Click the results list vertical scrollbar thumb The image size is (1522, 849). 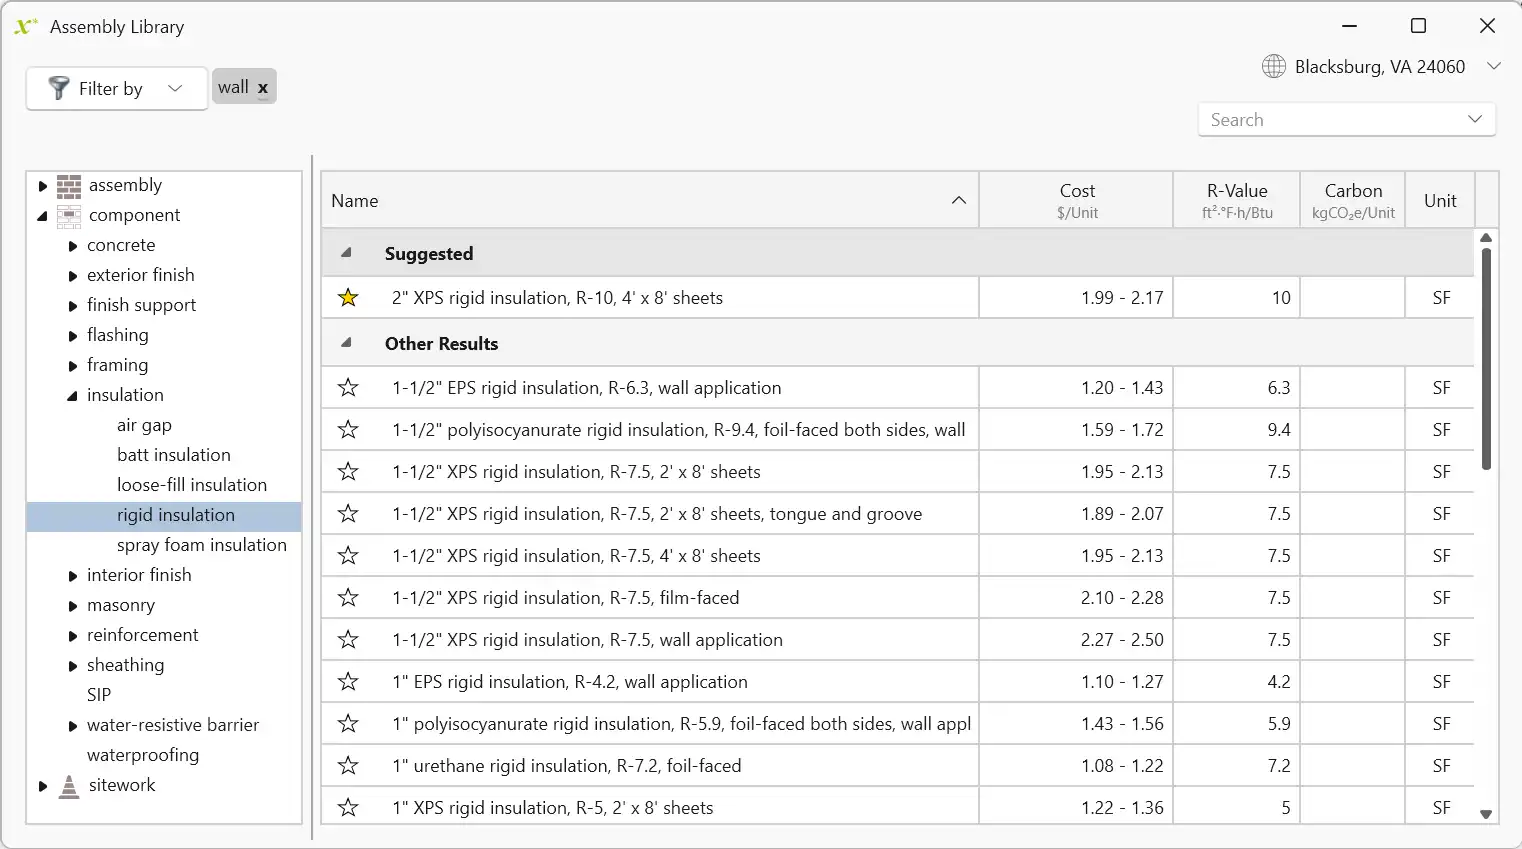(x=1486, y=360)
